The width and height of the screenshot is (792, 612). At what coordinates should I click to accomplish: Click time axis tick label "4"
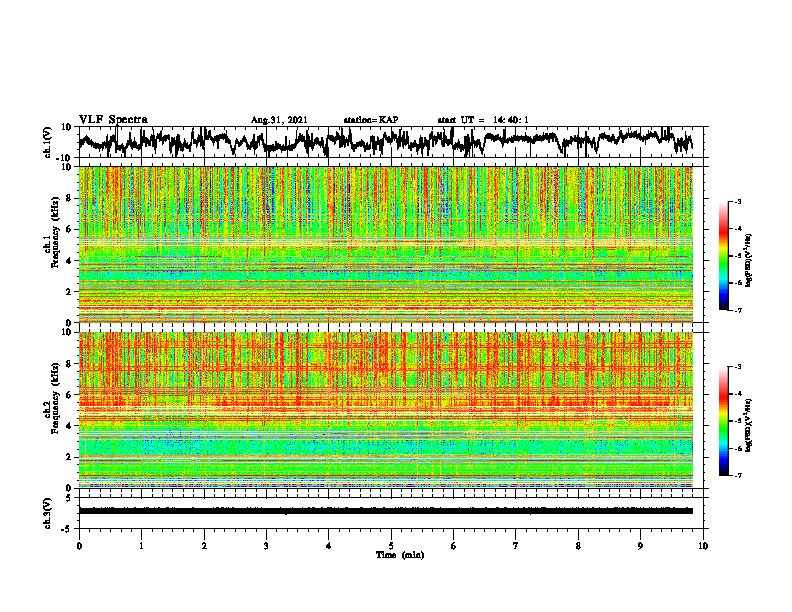pyautogui.click(x=329, y=546)
